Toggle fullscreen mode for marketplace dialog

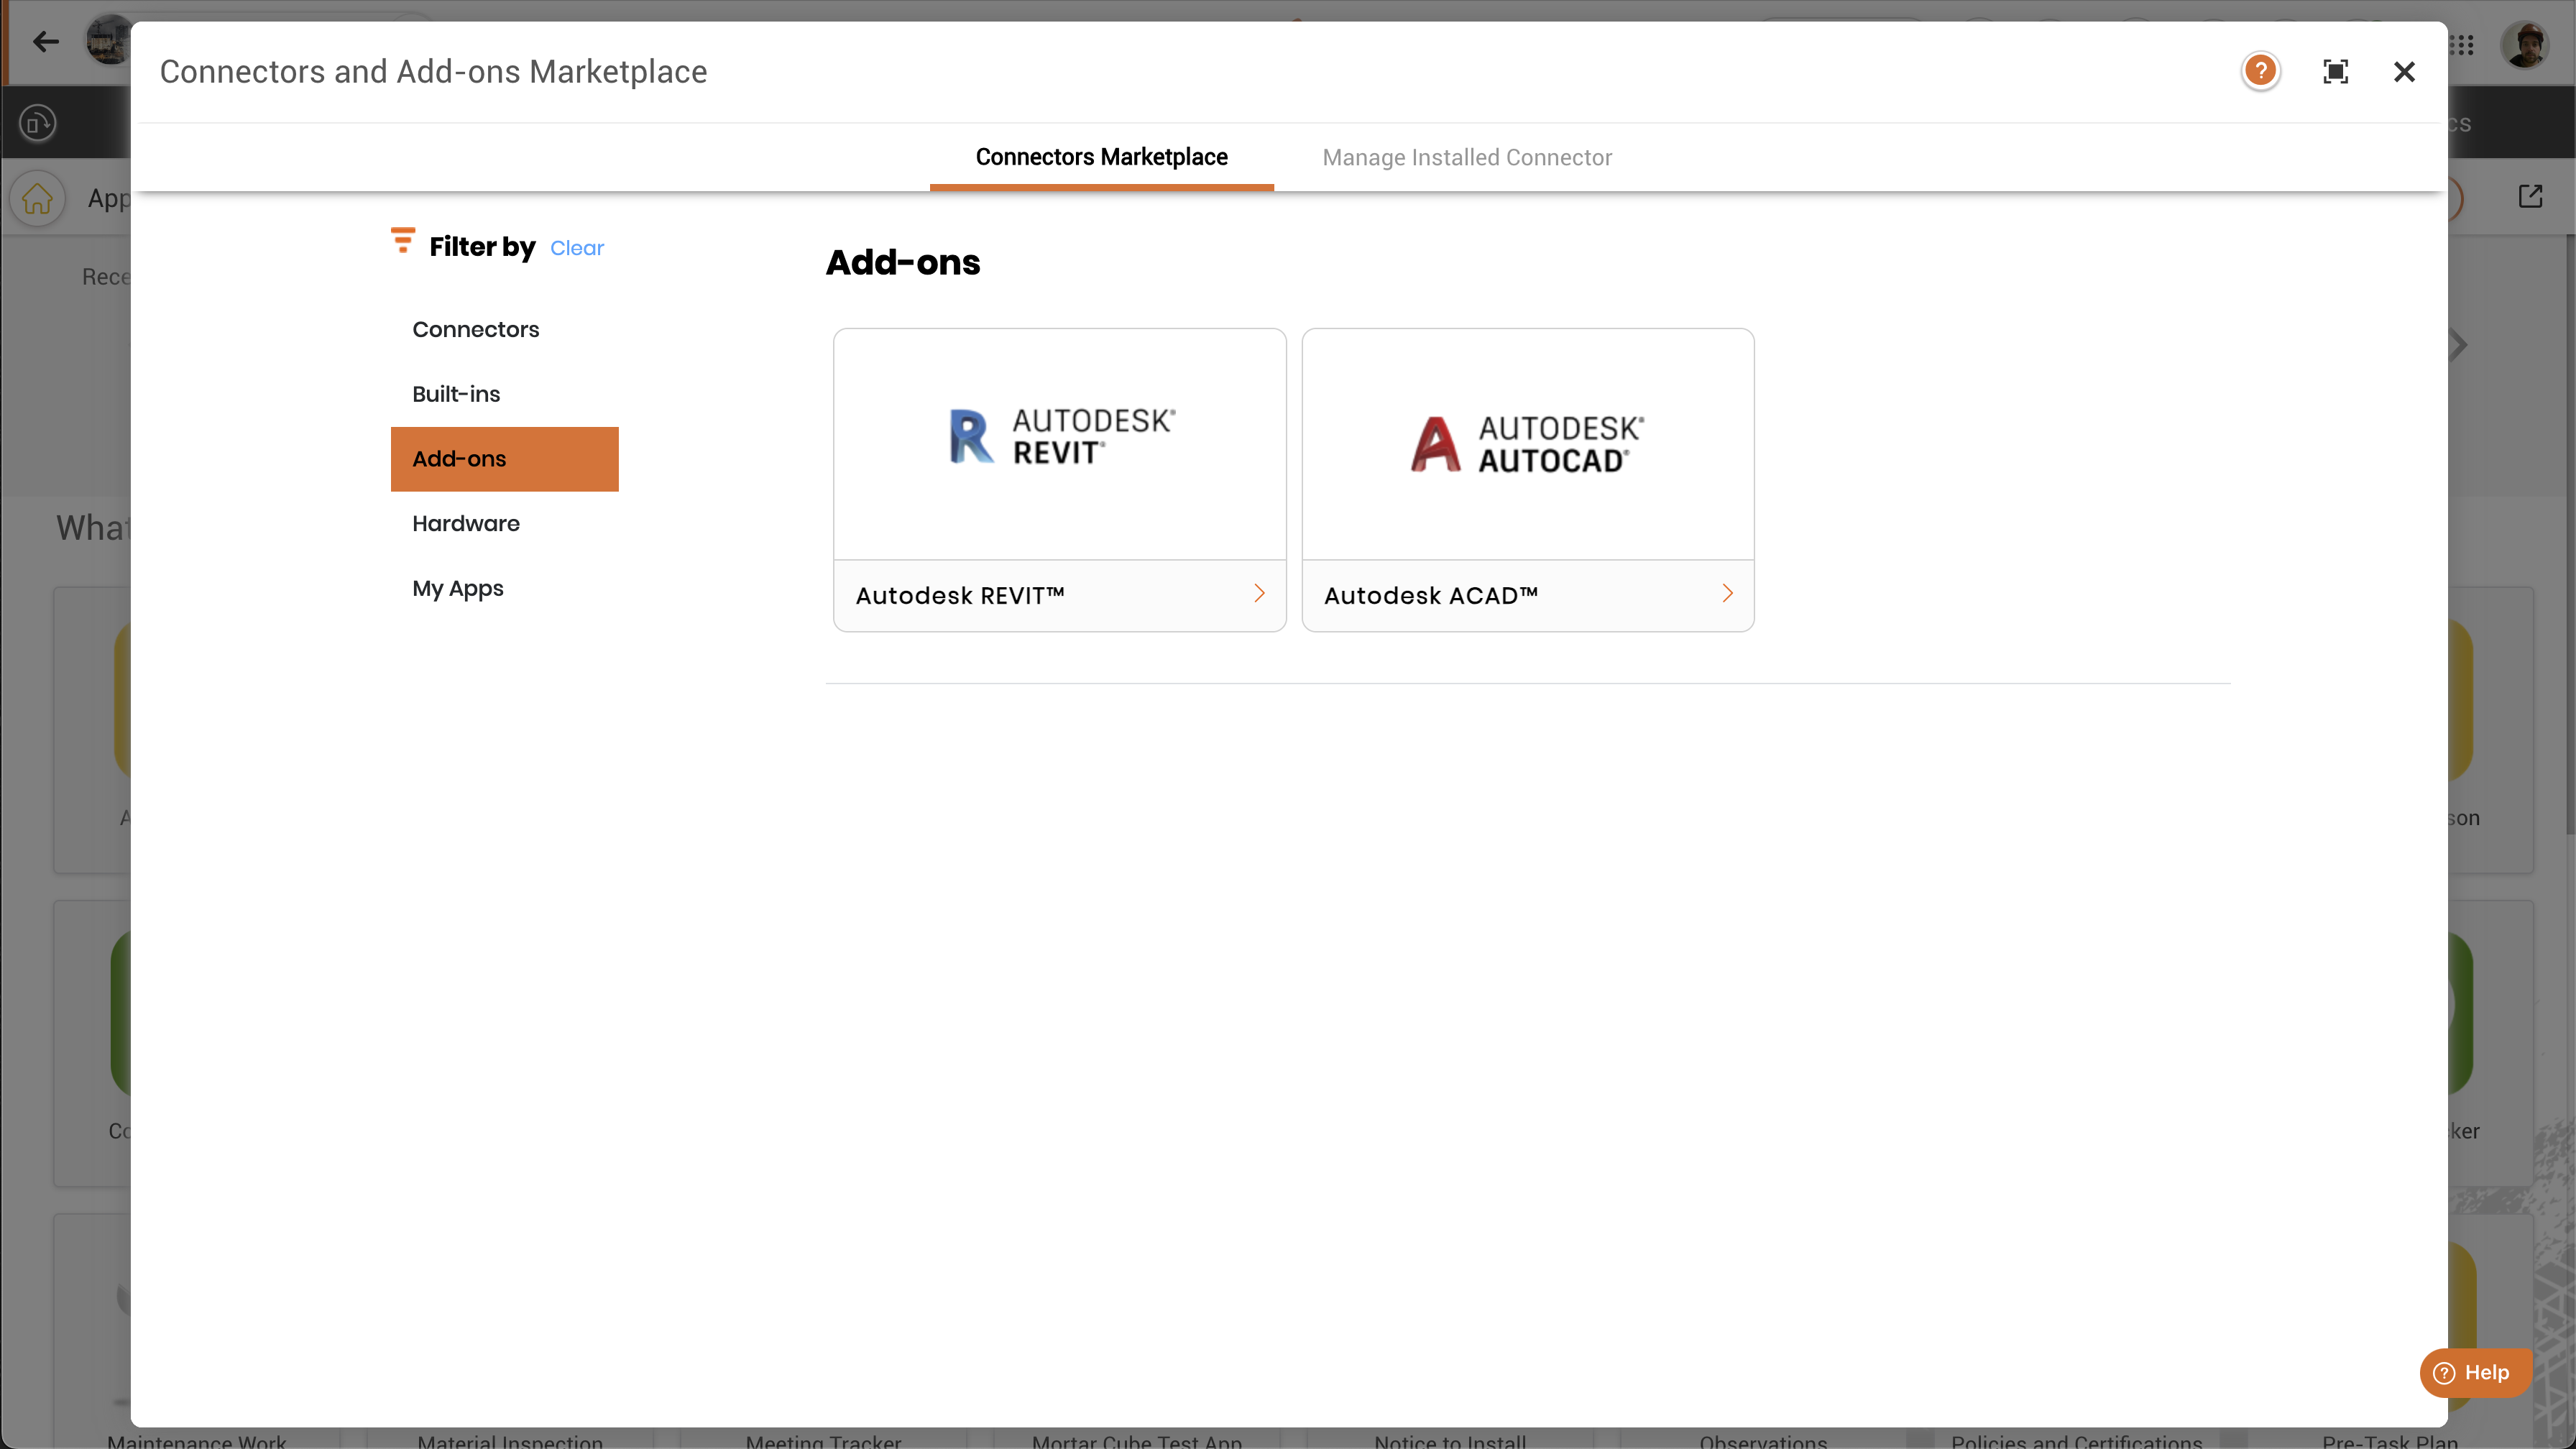tap(2335, 72)
